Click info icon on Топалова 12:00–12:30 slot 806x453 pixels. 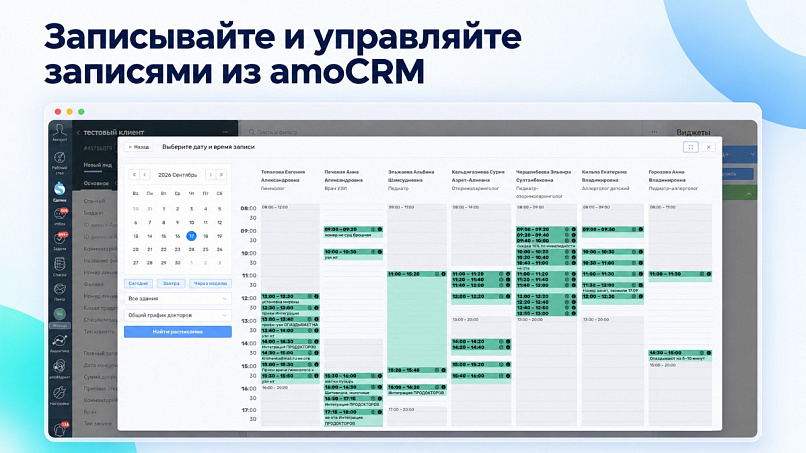316,296
